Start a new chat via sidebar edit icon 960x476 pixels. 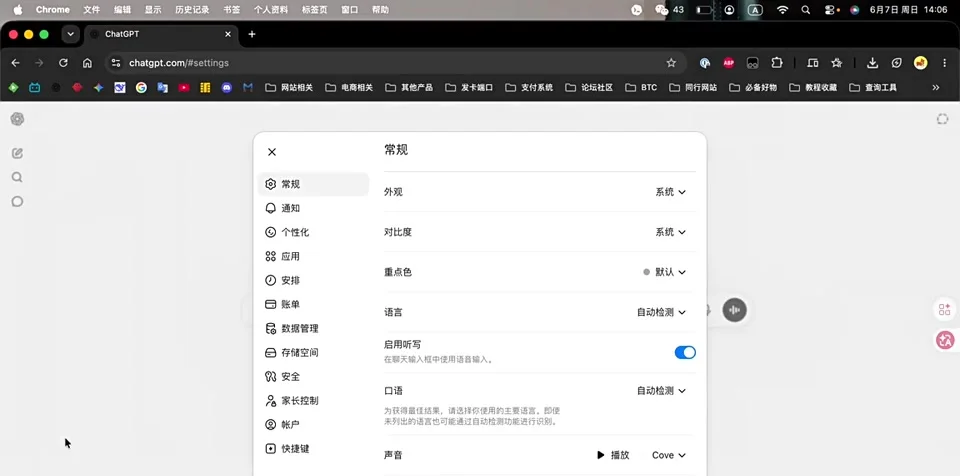click(17, 153)
